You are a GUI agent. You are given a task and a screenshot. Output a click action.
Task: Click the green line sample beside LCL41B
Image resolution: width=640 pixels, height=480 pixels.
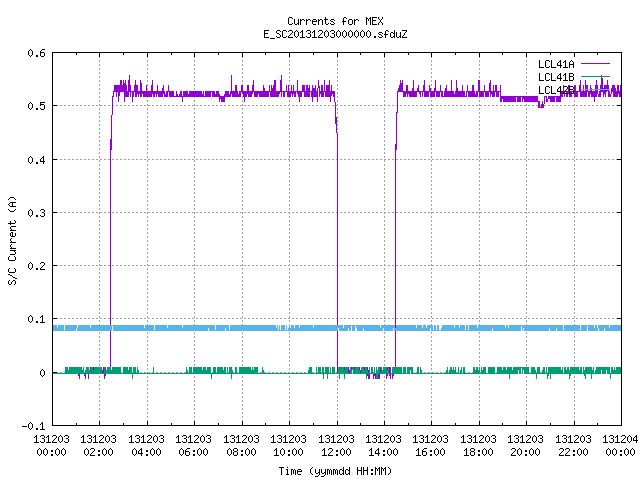point(595,77)
